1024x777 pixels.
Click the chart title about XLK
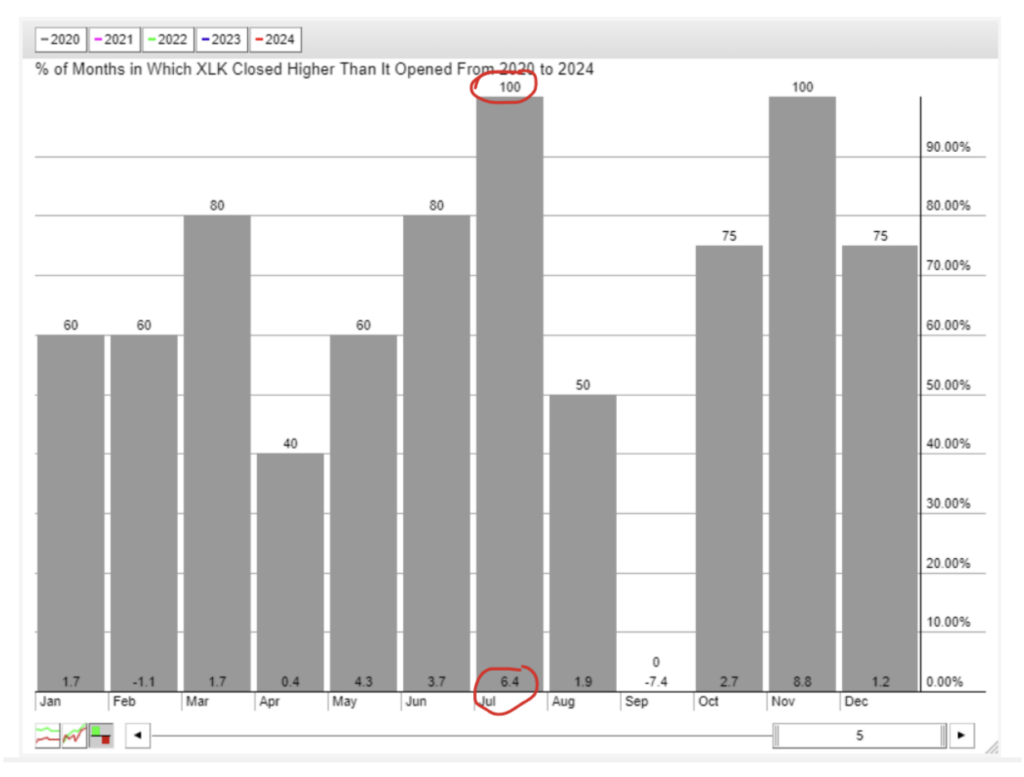tap(314, 69)
